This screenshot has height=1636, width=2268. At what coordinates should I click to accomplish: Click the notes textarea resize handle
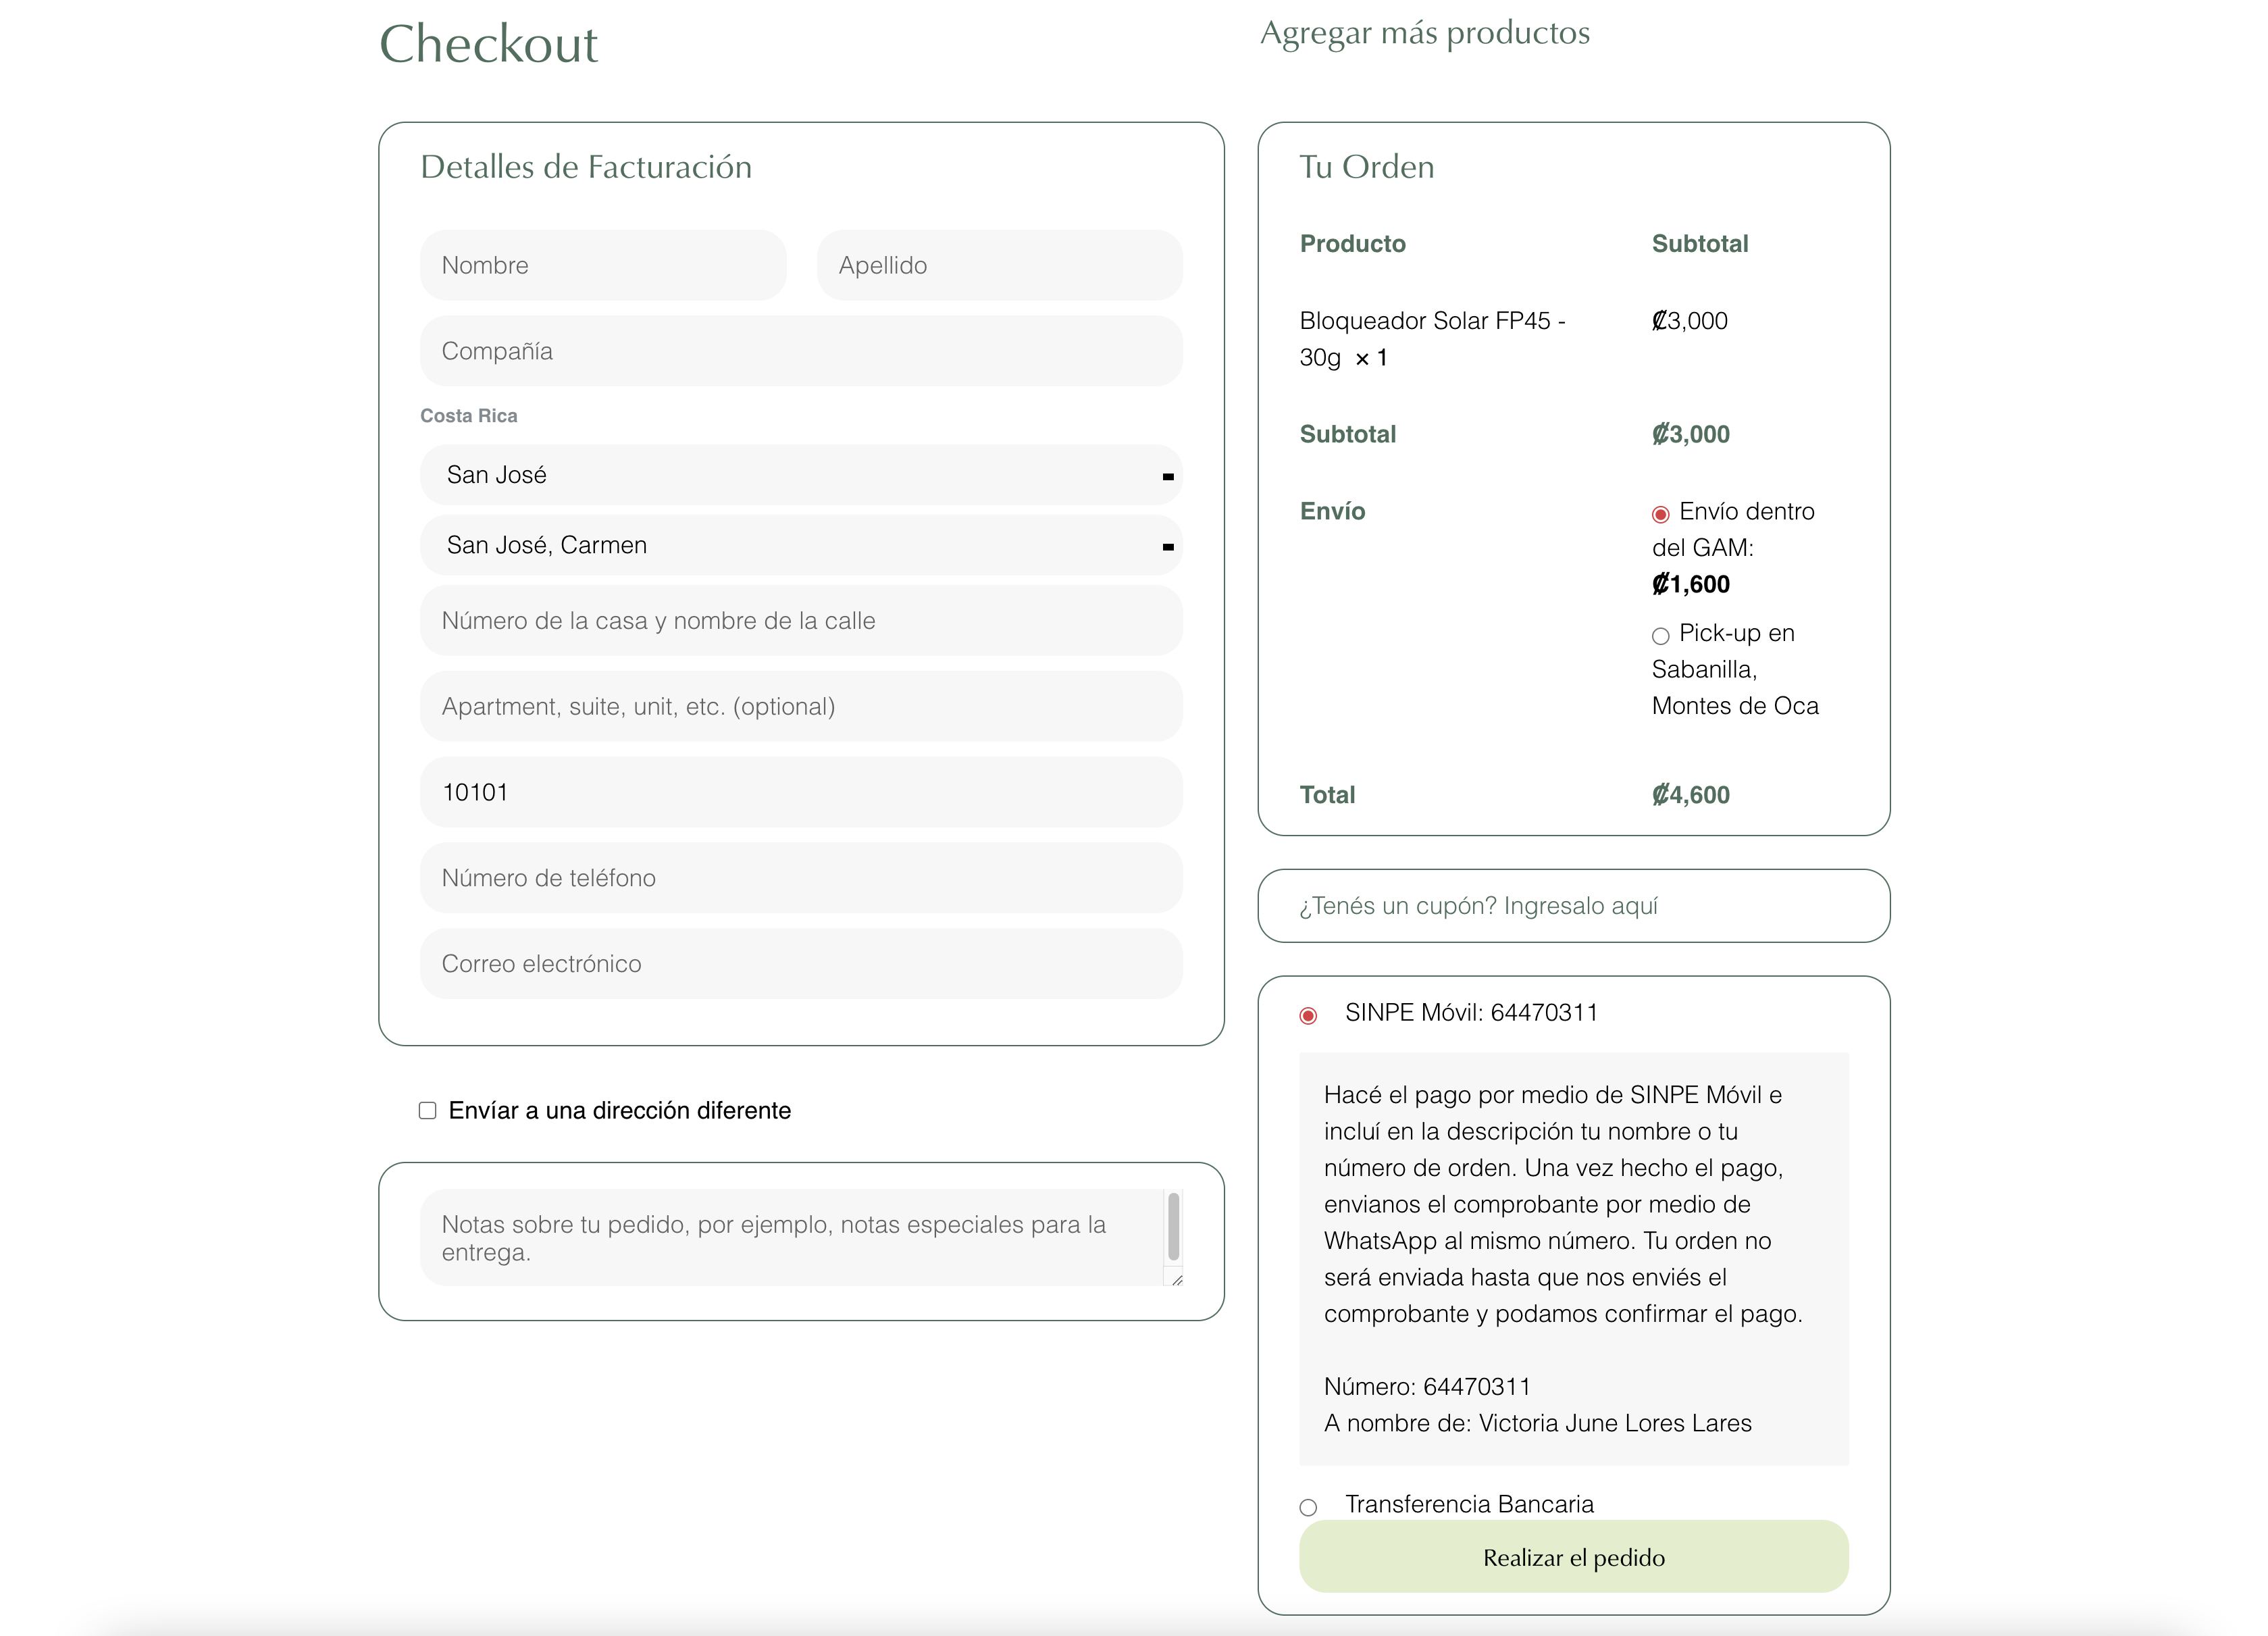(1177, 1280)
